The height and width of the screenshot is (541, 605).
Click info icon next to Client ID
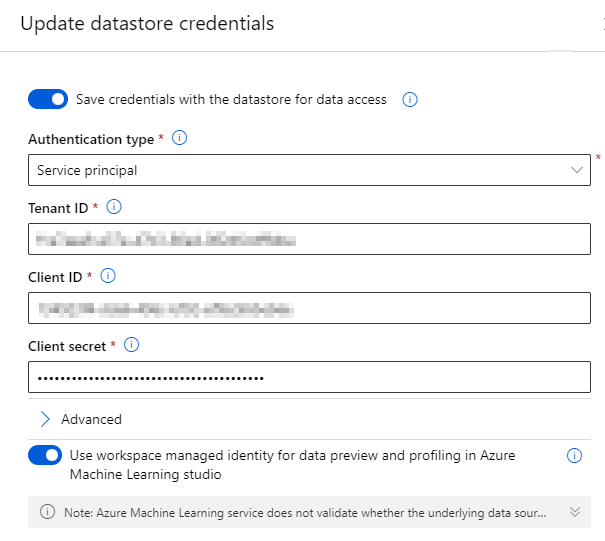point(108,276)
